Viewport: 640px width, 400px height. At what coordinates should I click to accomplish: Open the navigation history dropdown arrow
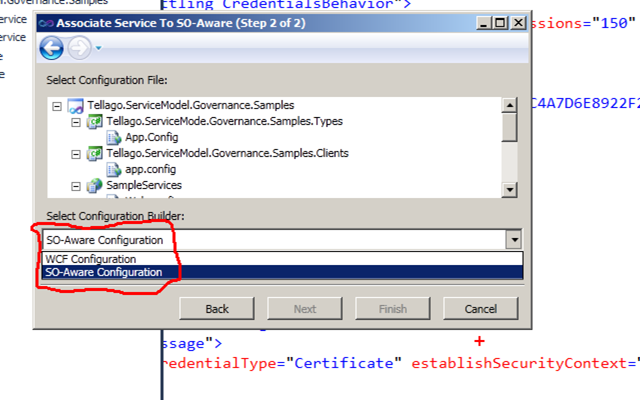coord(98,48)
